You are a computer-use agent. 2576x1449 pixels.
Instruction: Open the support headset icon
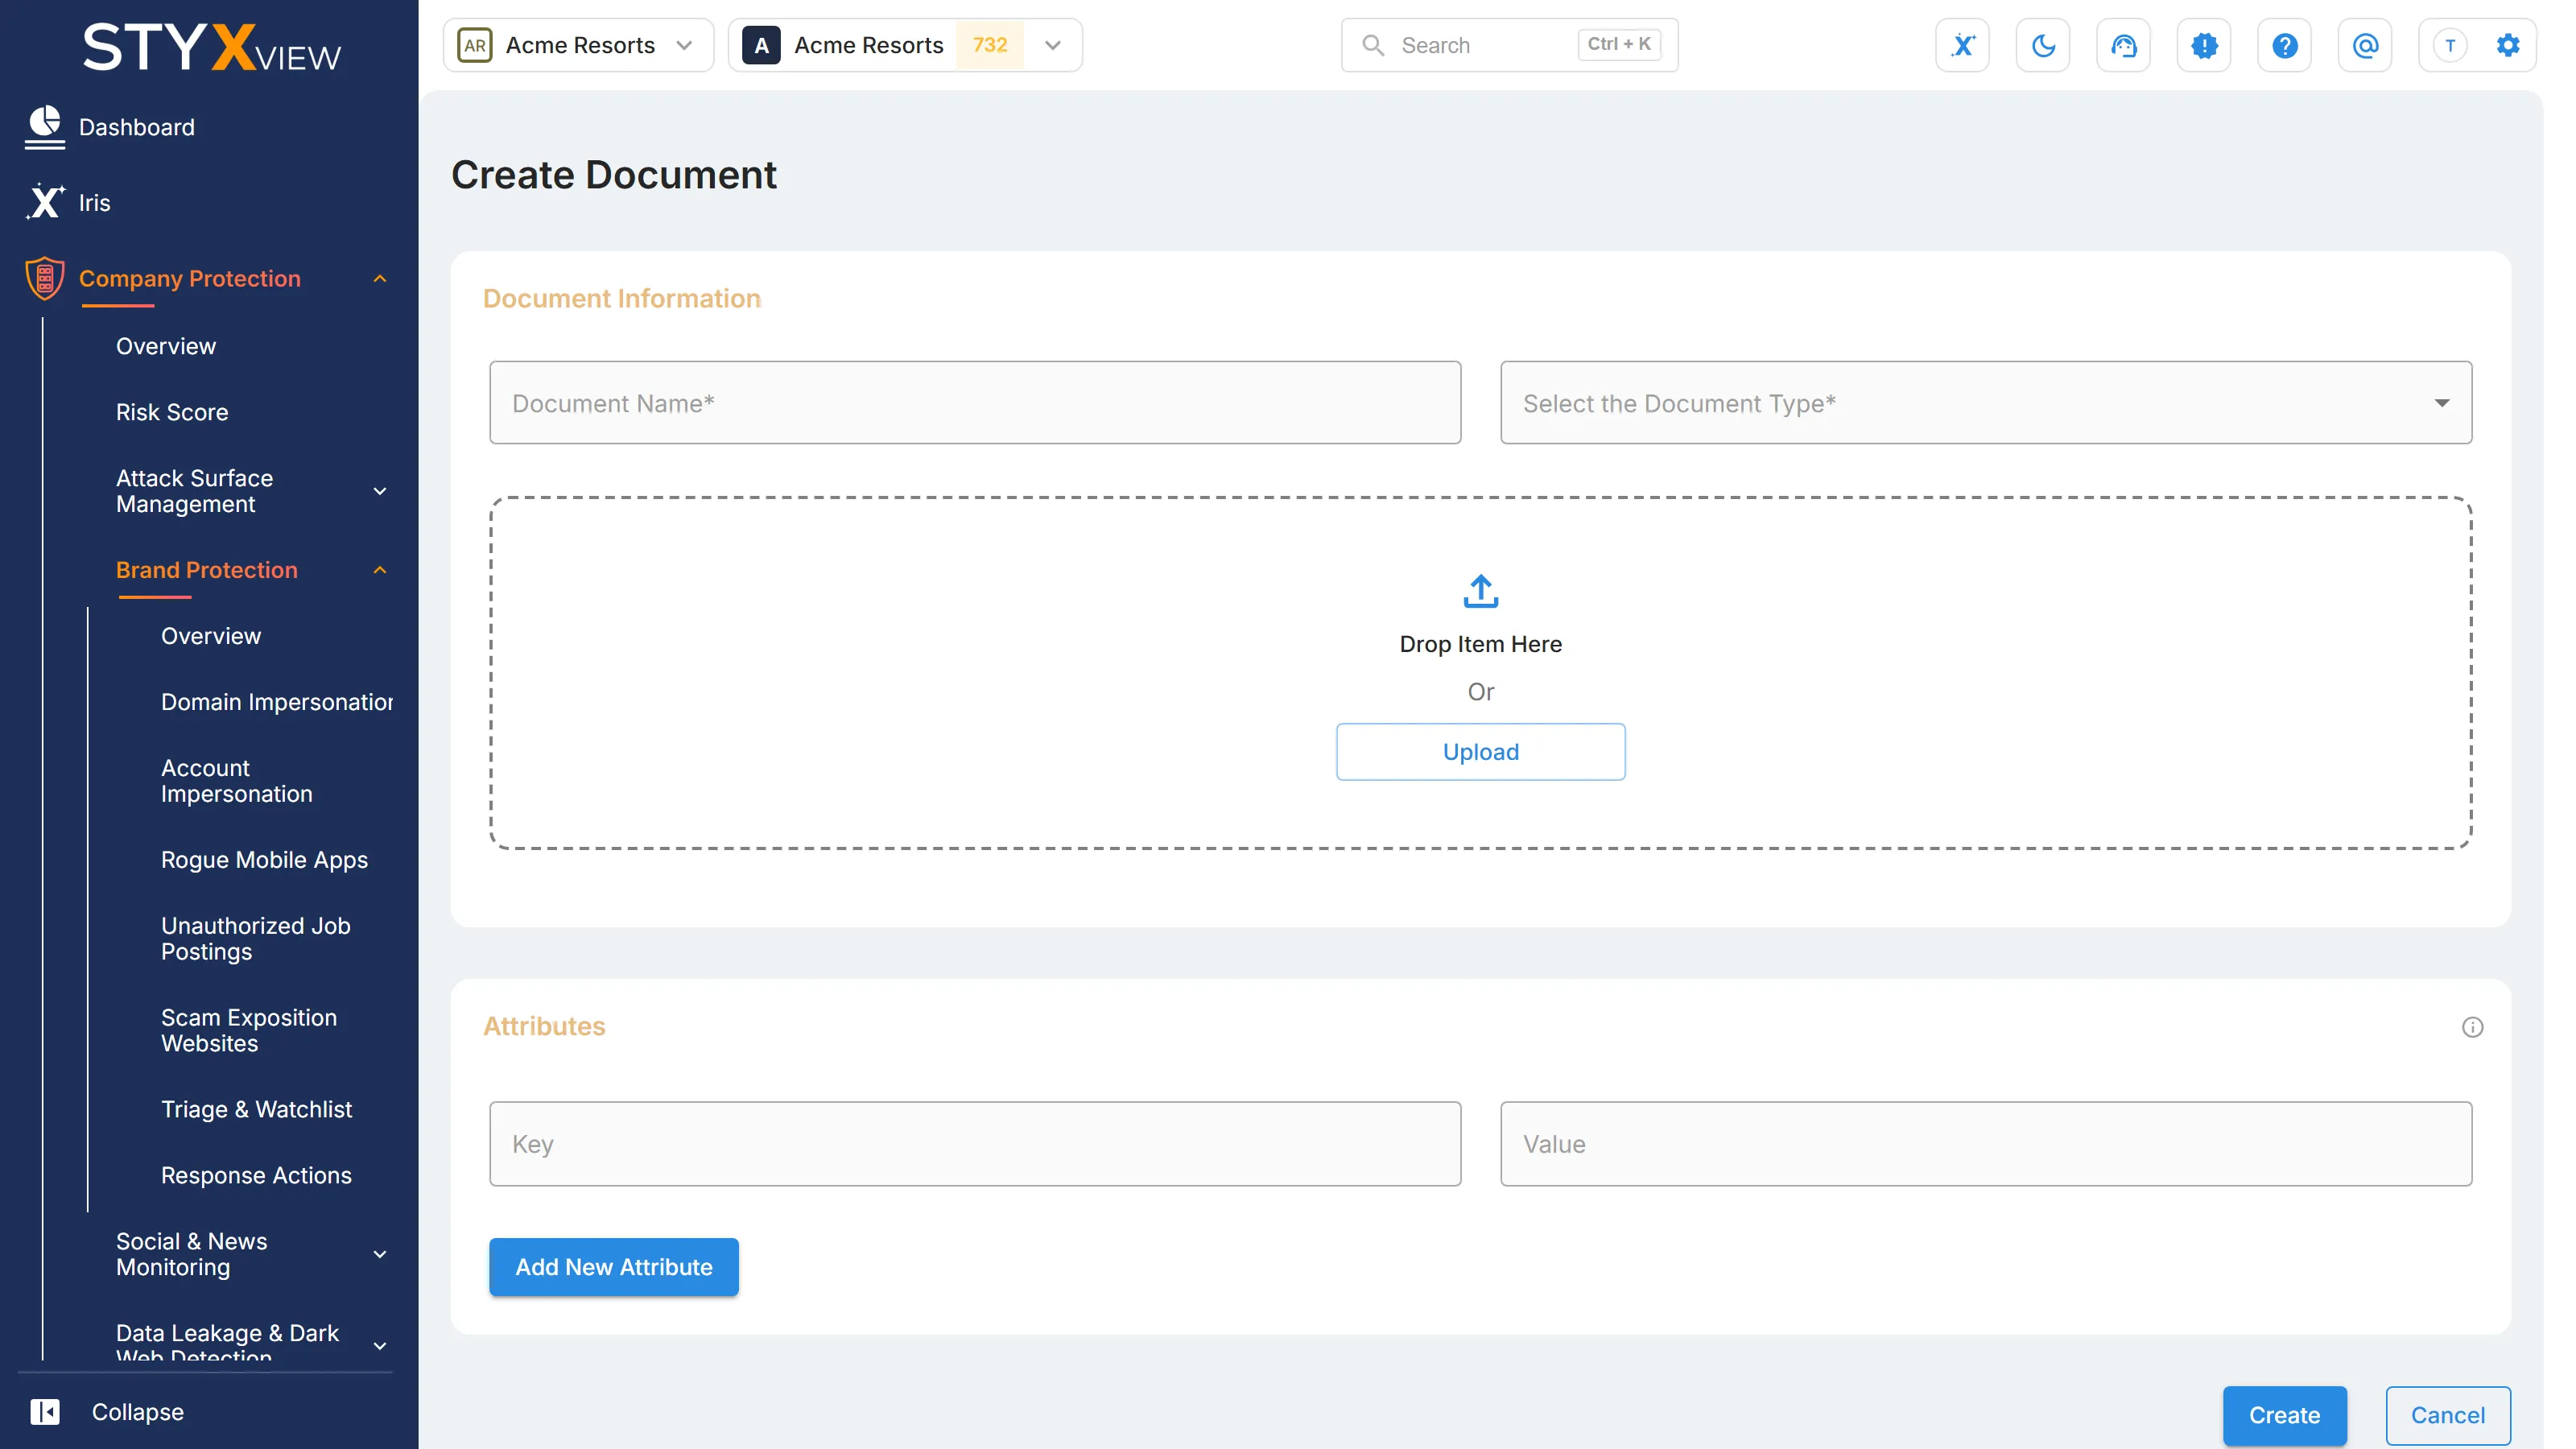pyautogui.click(x=2123, y=45)
